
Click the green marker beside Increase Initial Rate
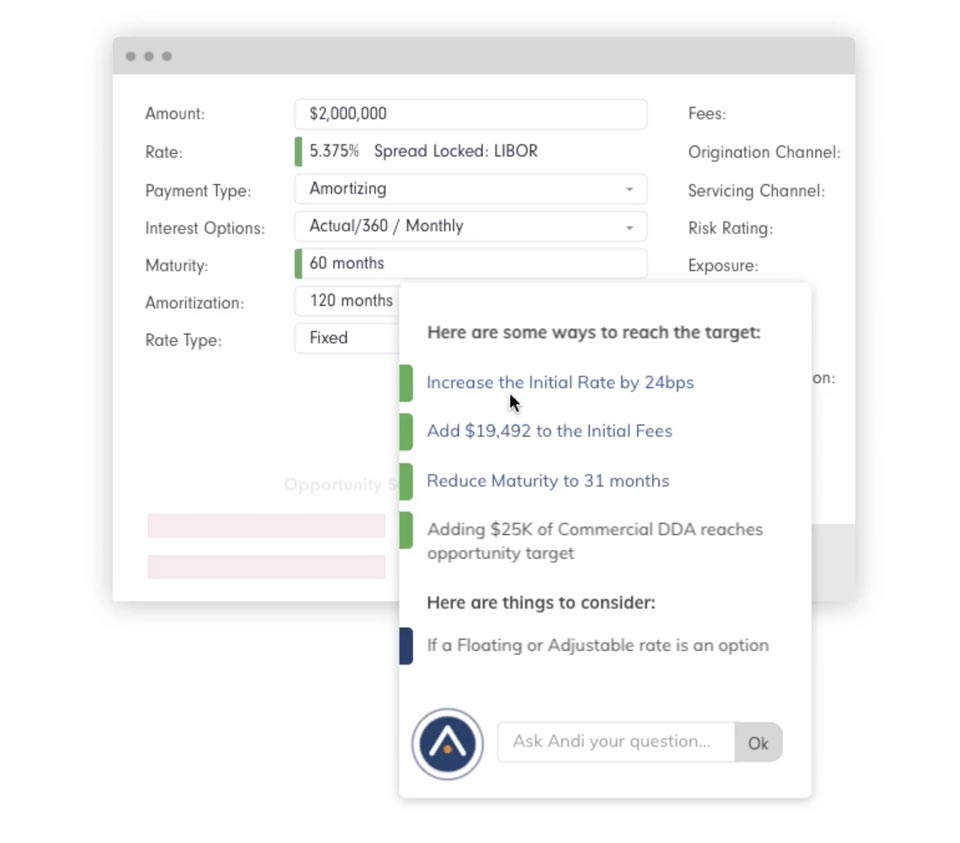point(406,383)
